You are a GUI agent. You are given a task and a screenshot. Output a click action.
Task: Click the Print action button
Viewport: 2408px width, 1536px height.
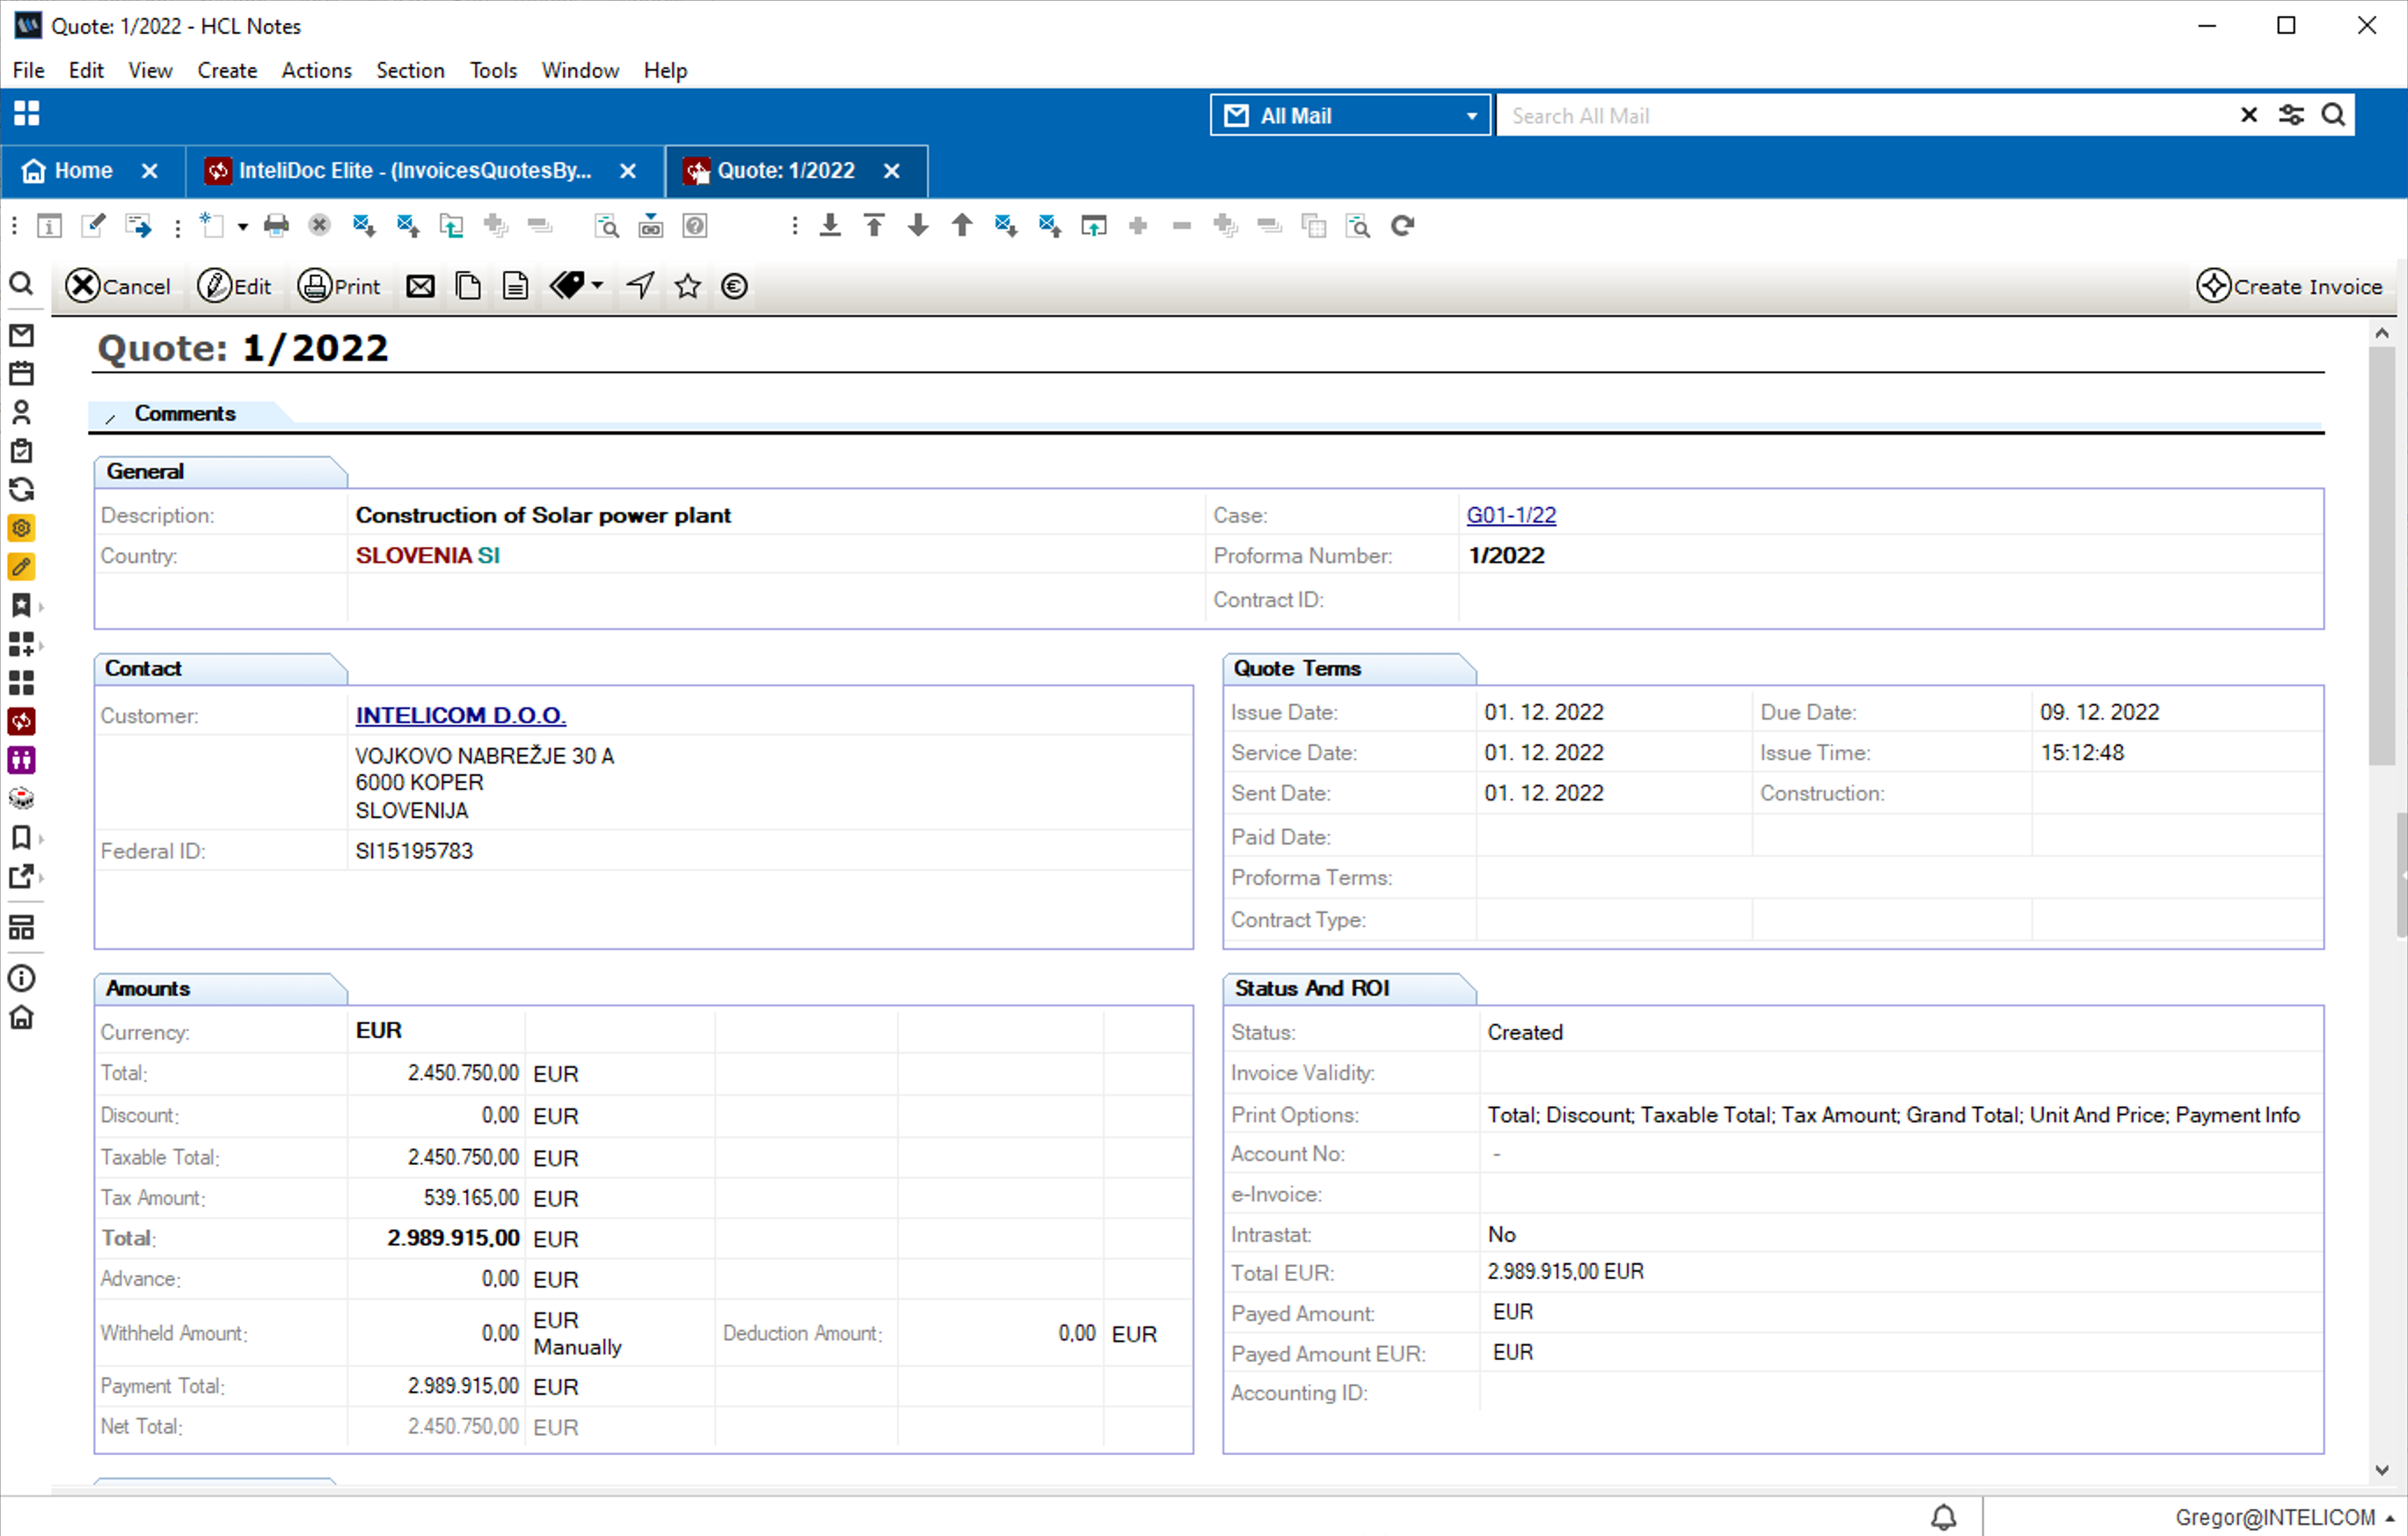pyautogui.click(x=340, y=287)
